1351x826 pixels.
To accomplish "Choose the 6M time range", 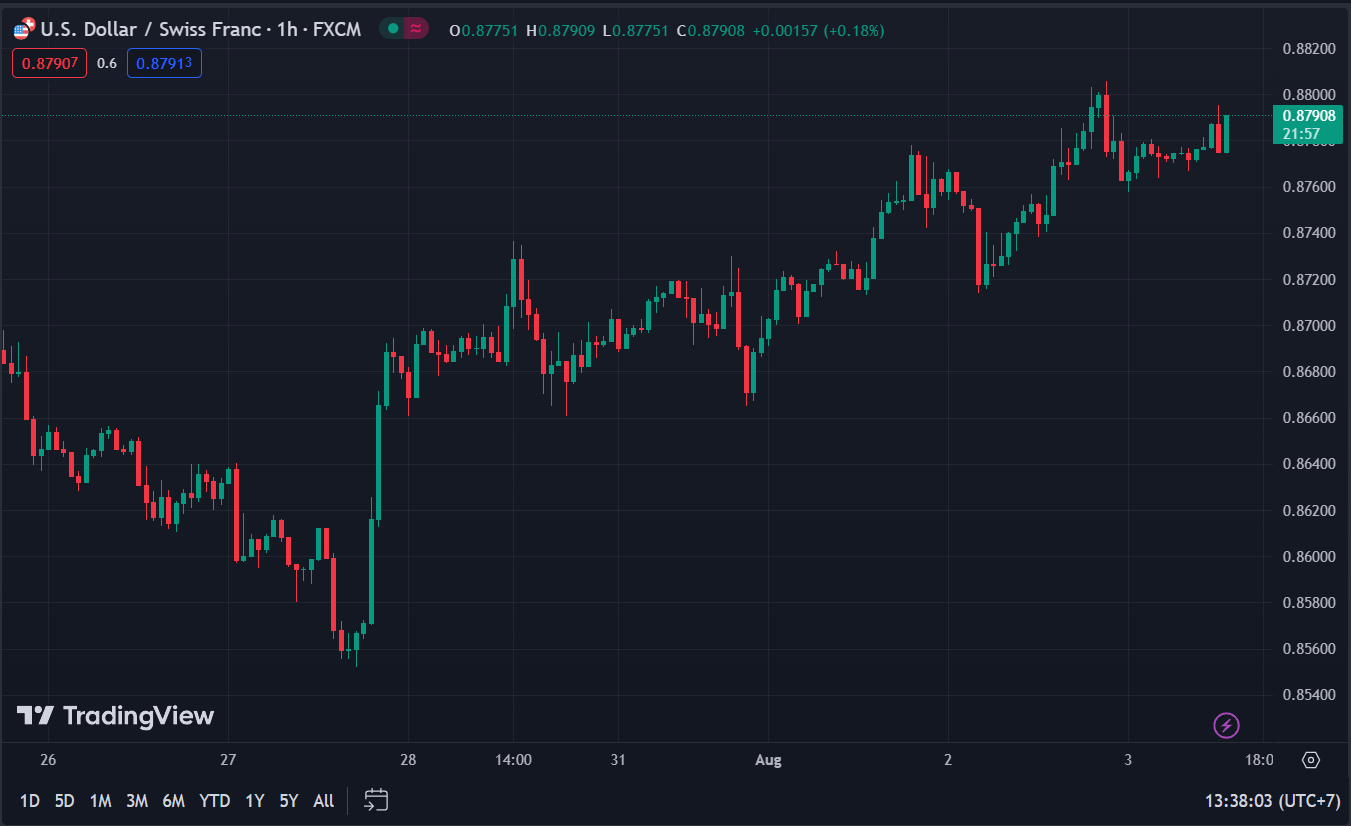I will coord(174,800).
